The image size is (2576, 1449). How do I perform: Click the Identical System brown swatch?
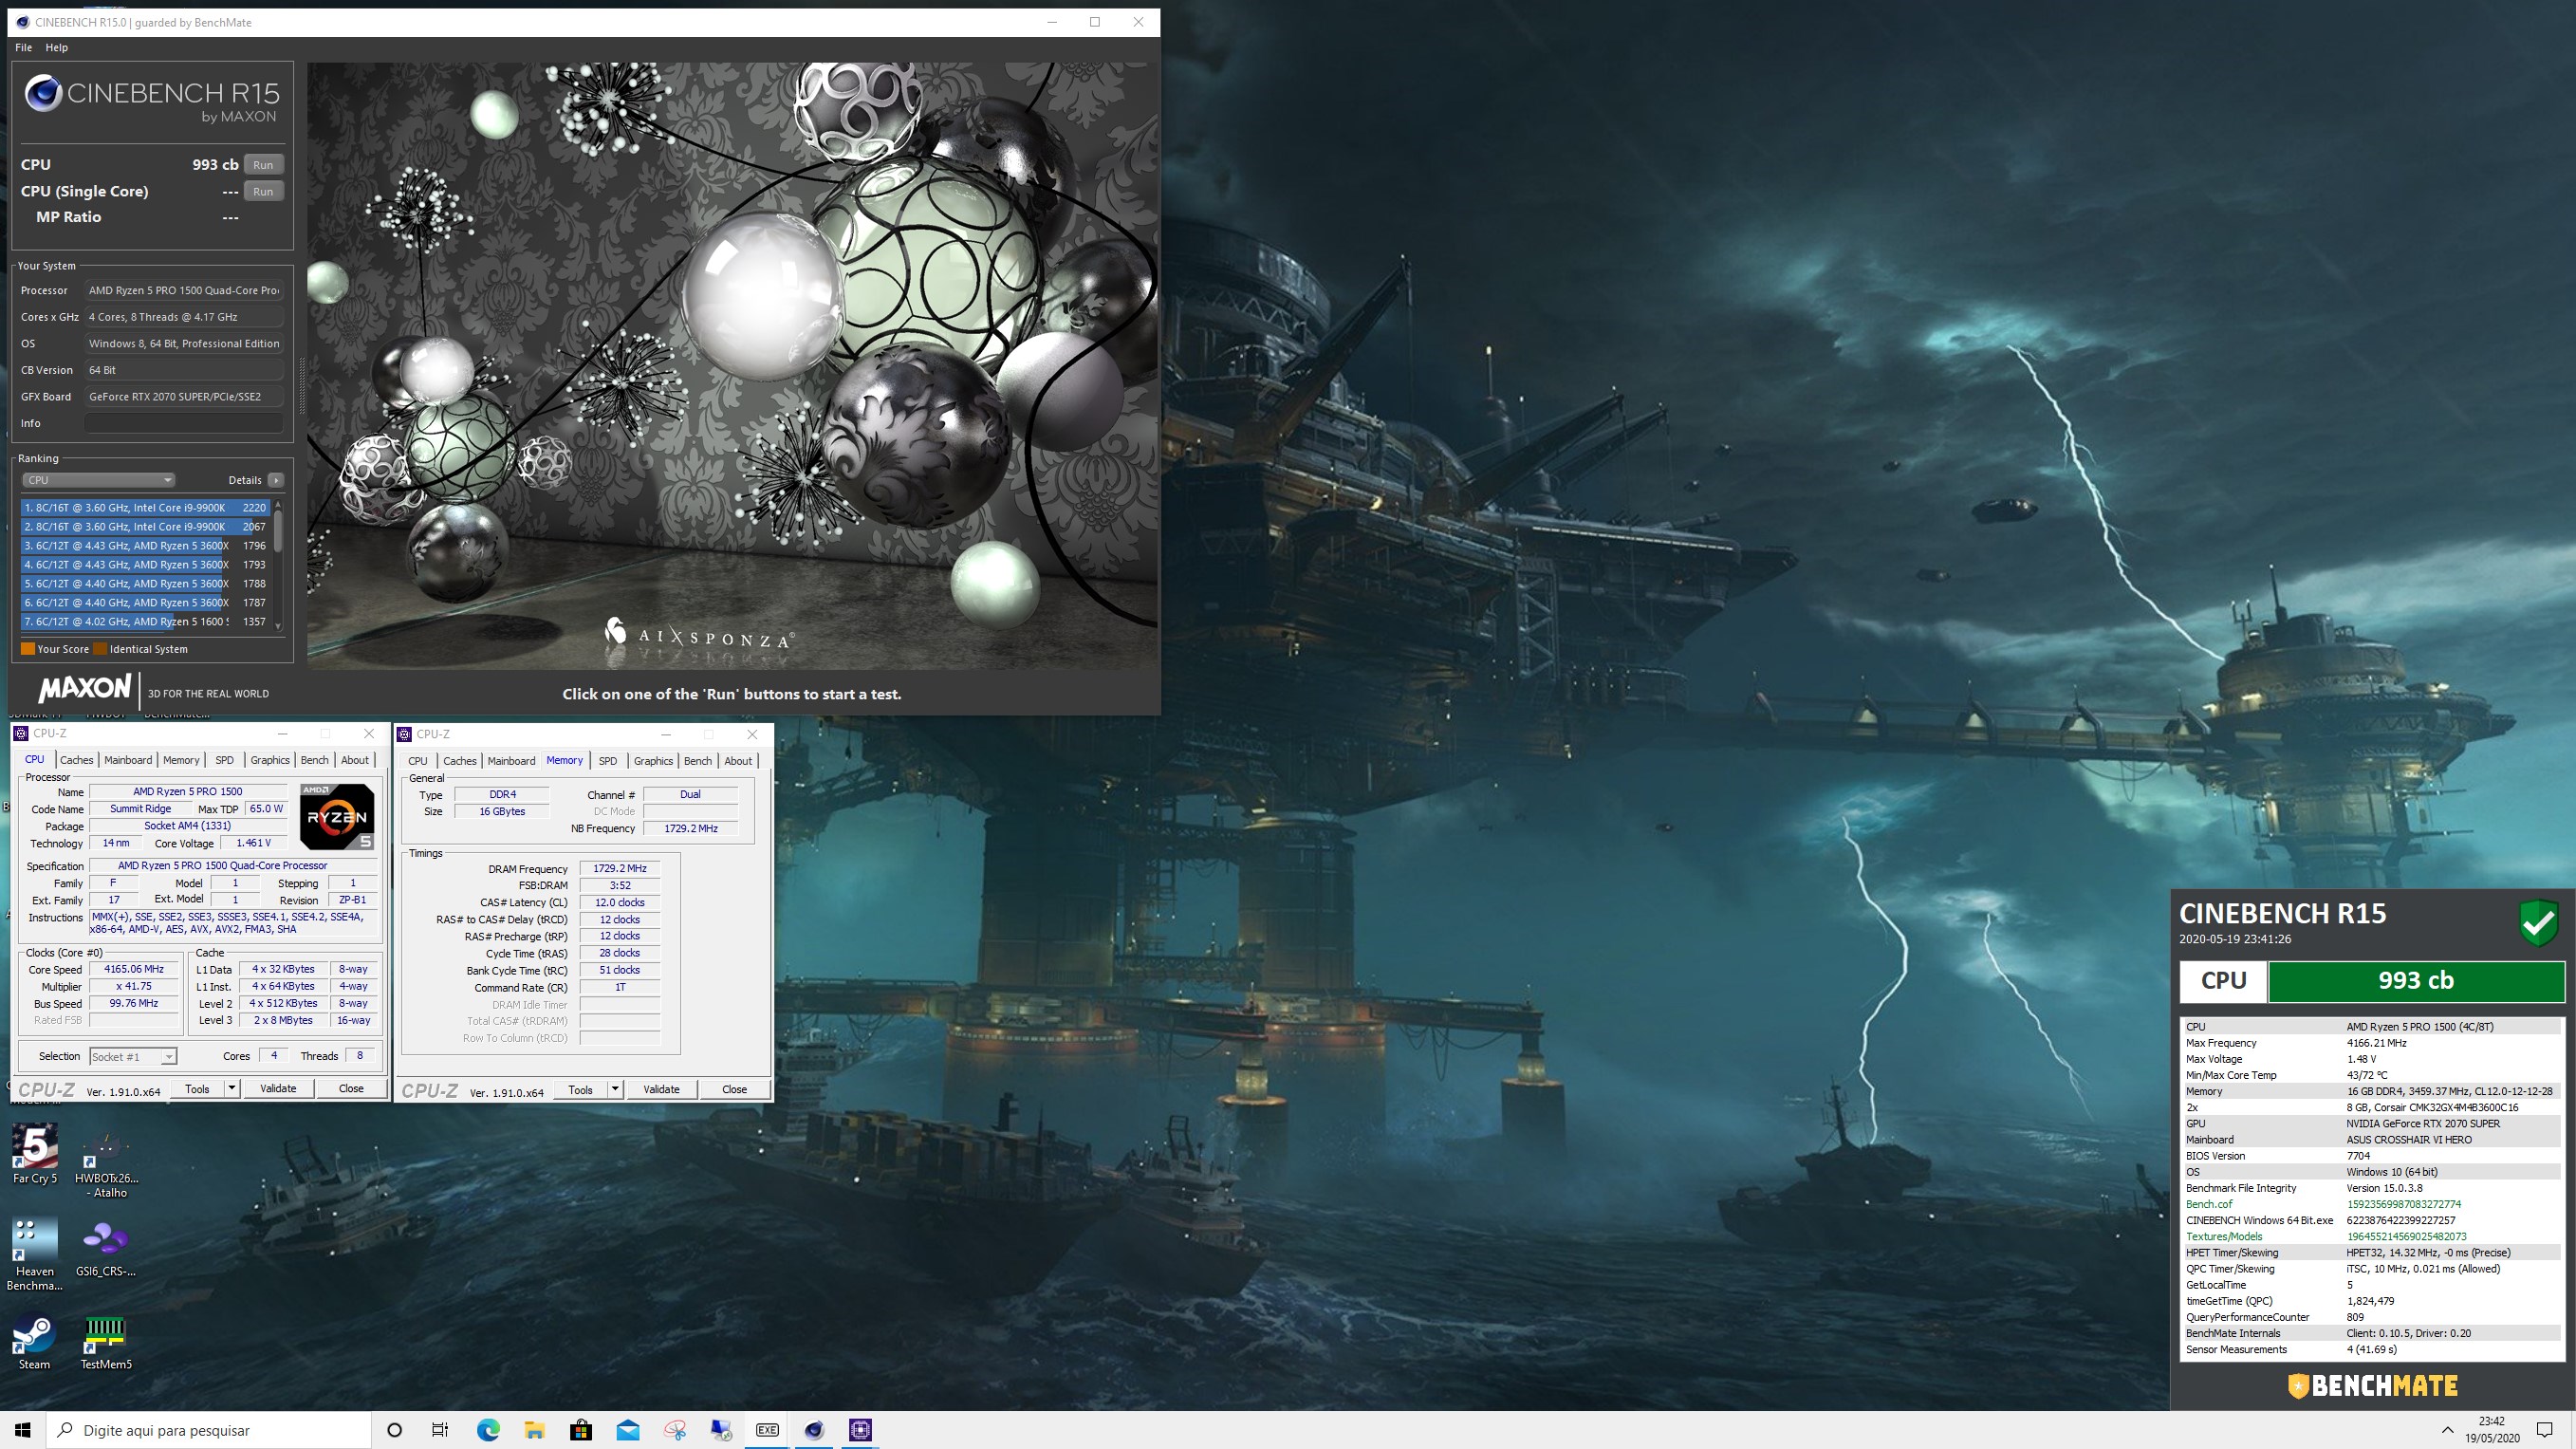(100, 649)
